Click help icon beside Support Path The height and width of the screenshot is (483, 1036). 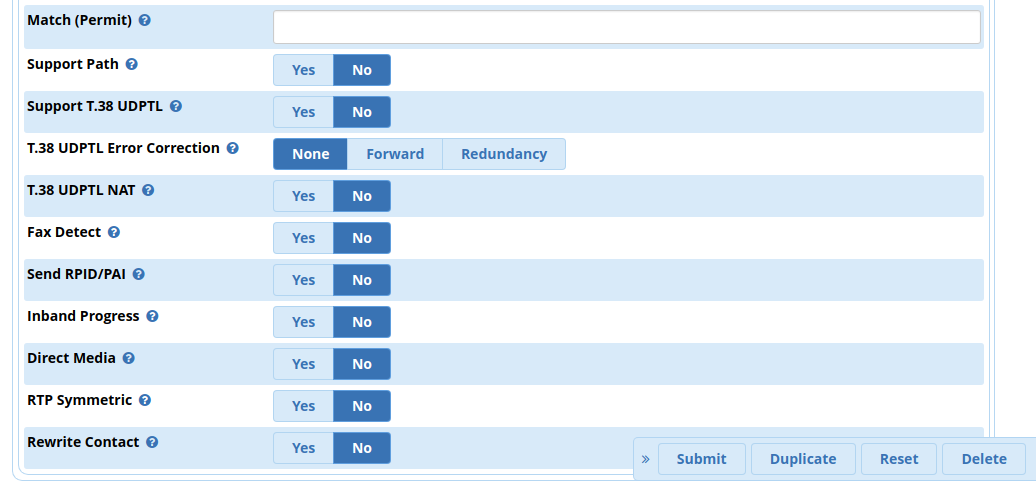(132, 64)
